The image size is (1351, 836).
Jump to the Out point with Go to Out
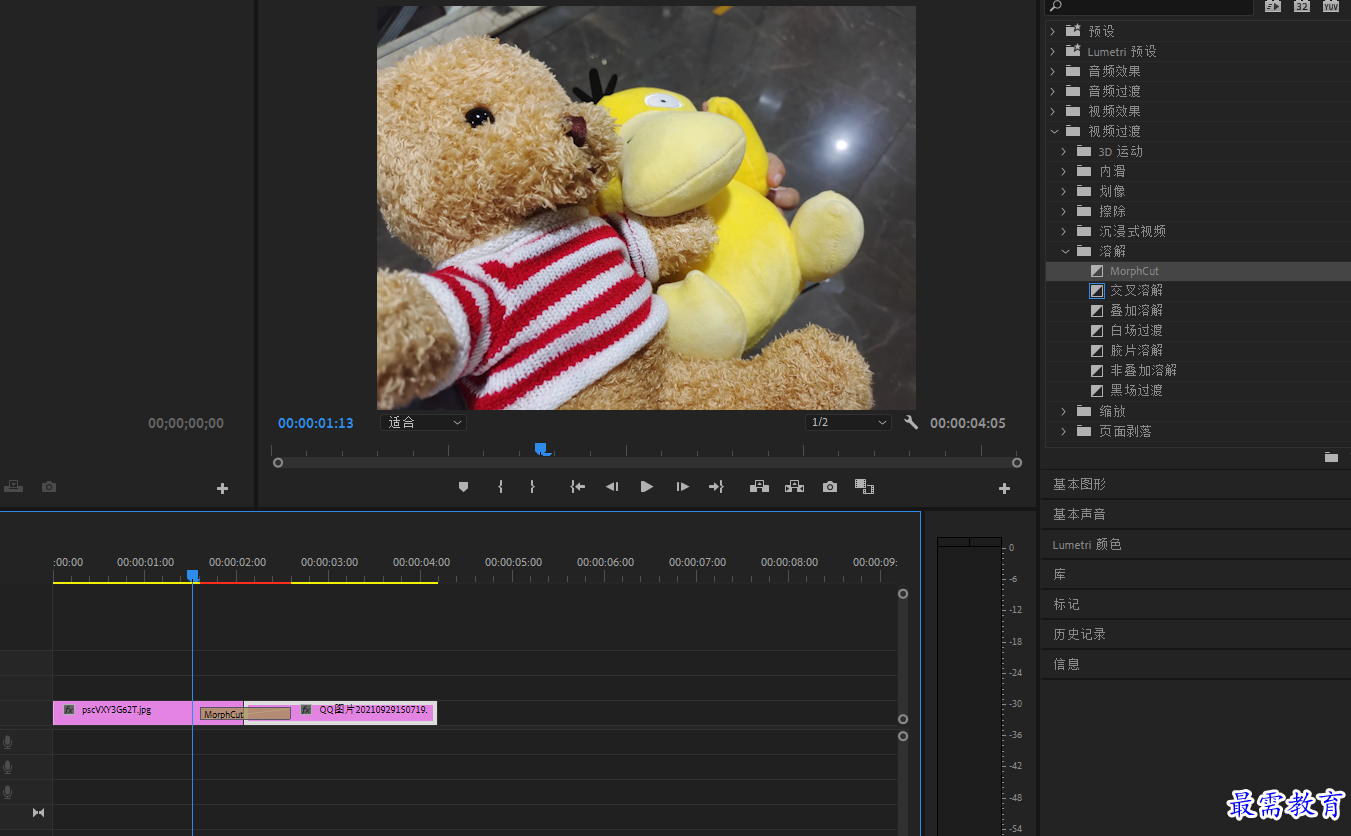pos(716,487)
